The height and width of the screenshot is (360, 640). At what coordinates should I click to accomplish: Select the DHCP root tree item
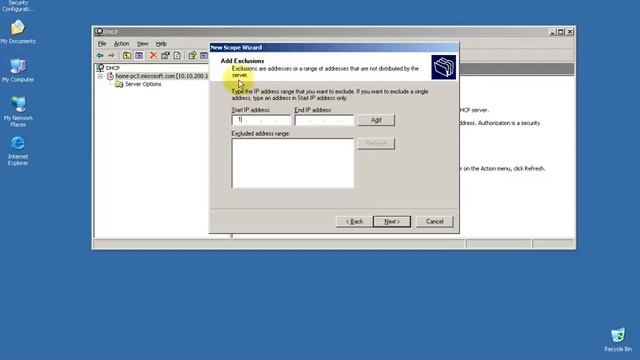point(113,68)
